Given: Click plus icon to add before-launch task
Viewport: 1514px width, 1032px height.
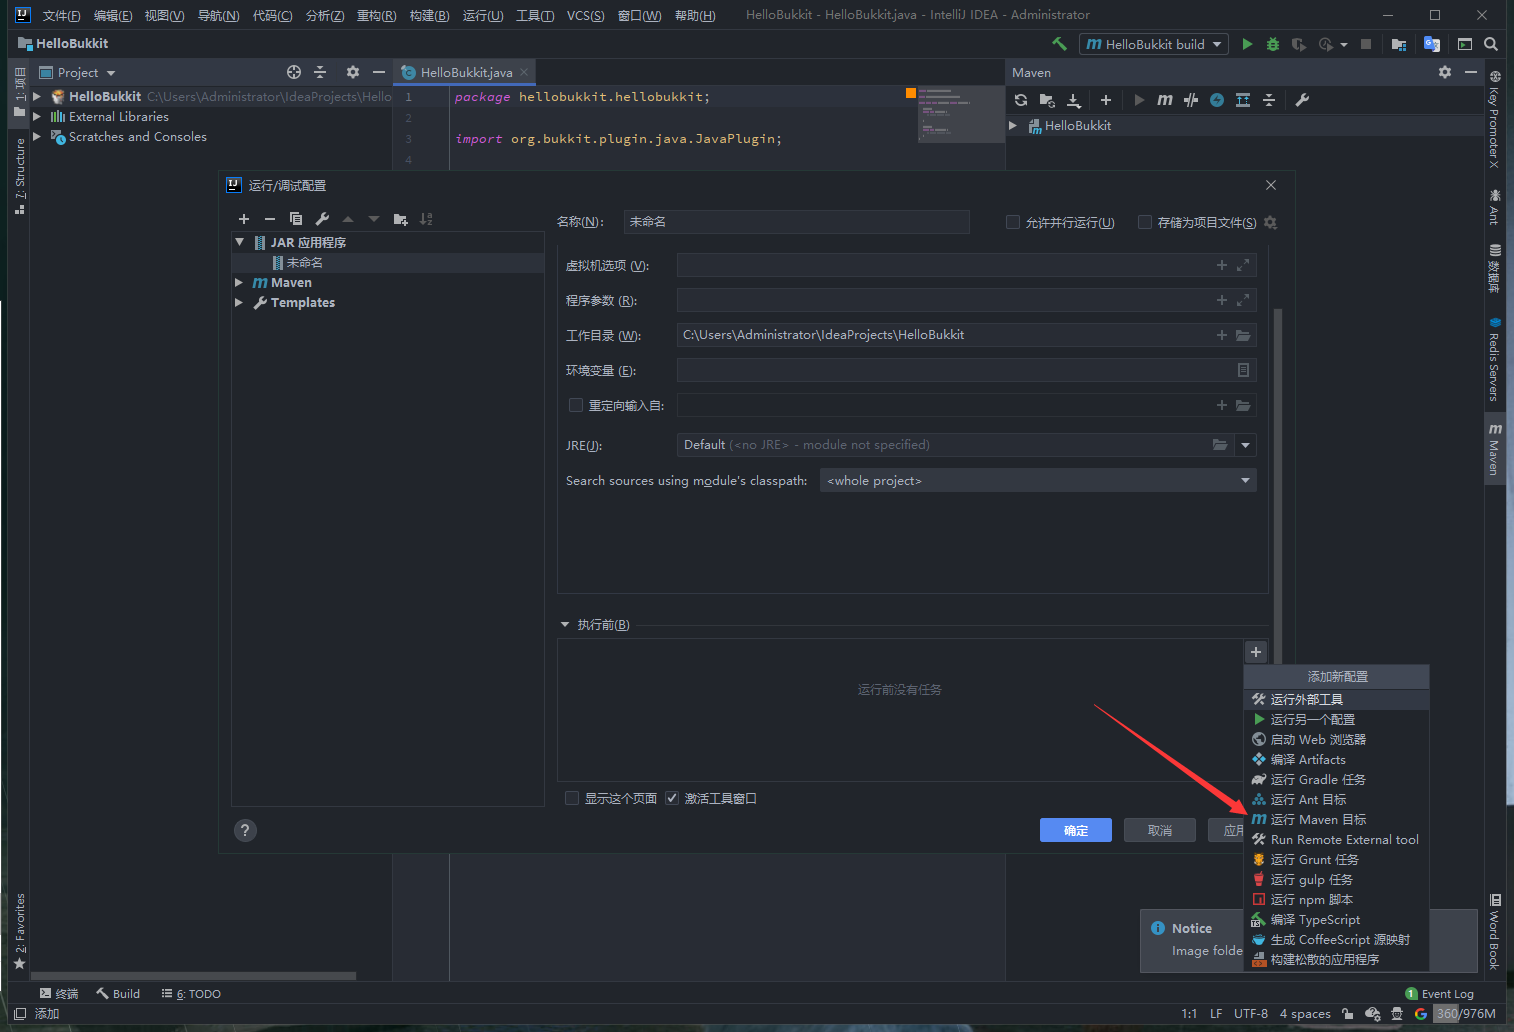Looking at the screenshot, I should pyautogui.click(x=1256, y=652).
